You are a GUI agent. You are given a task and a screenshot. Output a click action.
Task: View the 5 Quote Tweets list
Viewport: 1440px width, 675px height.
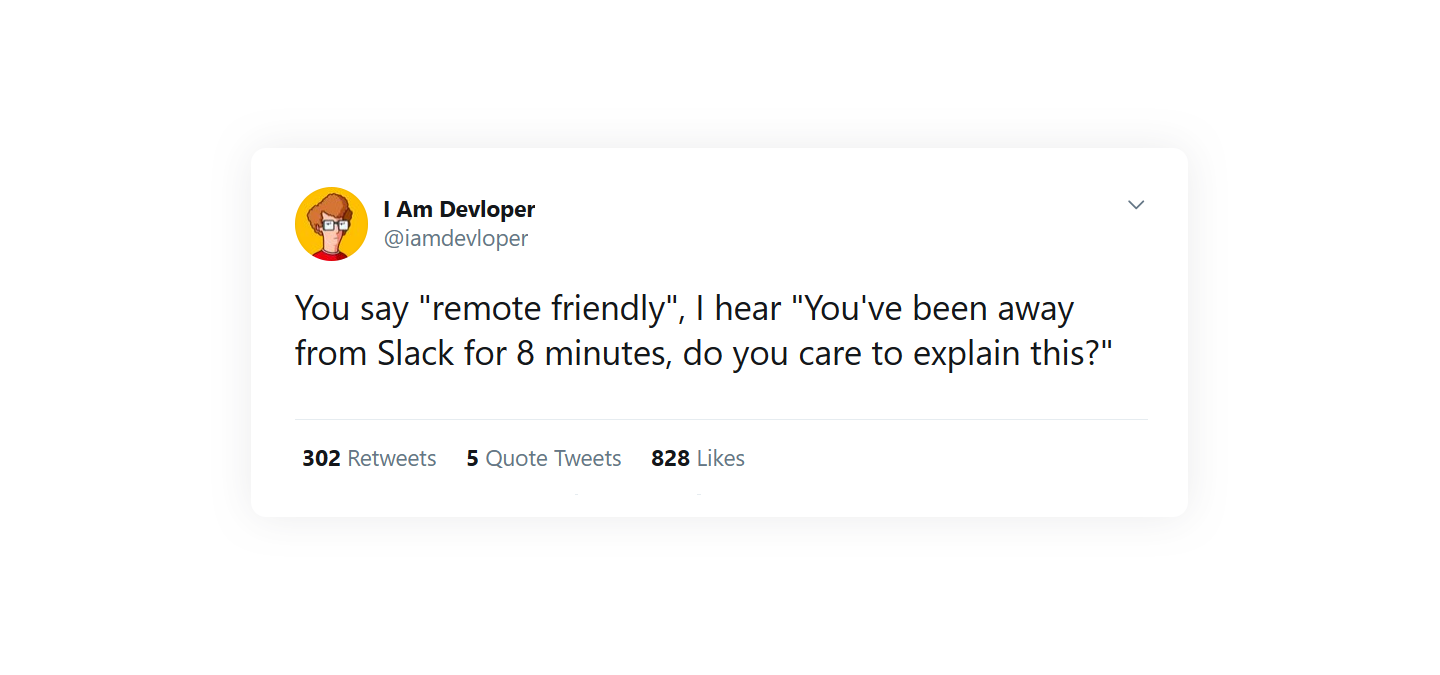tap(544, 458)
